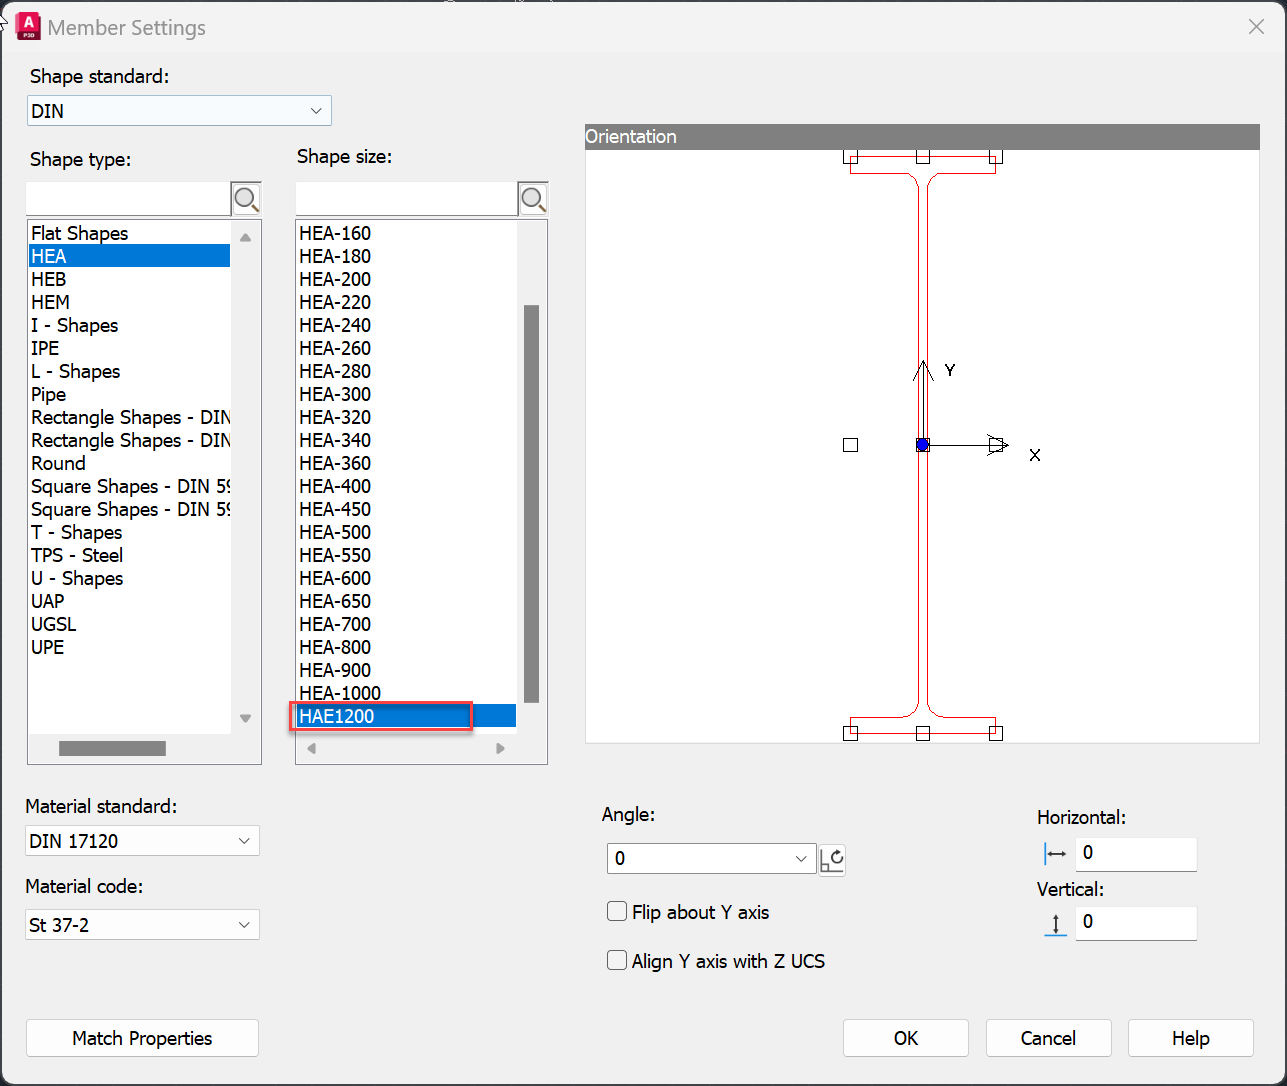Select the middle-left grip in Orientation preview
This screenshot has height=1086, width=1287.
pyautogui.click(x=851, y=445)
